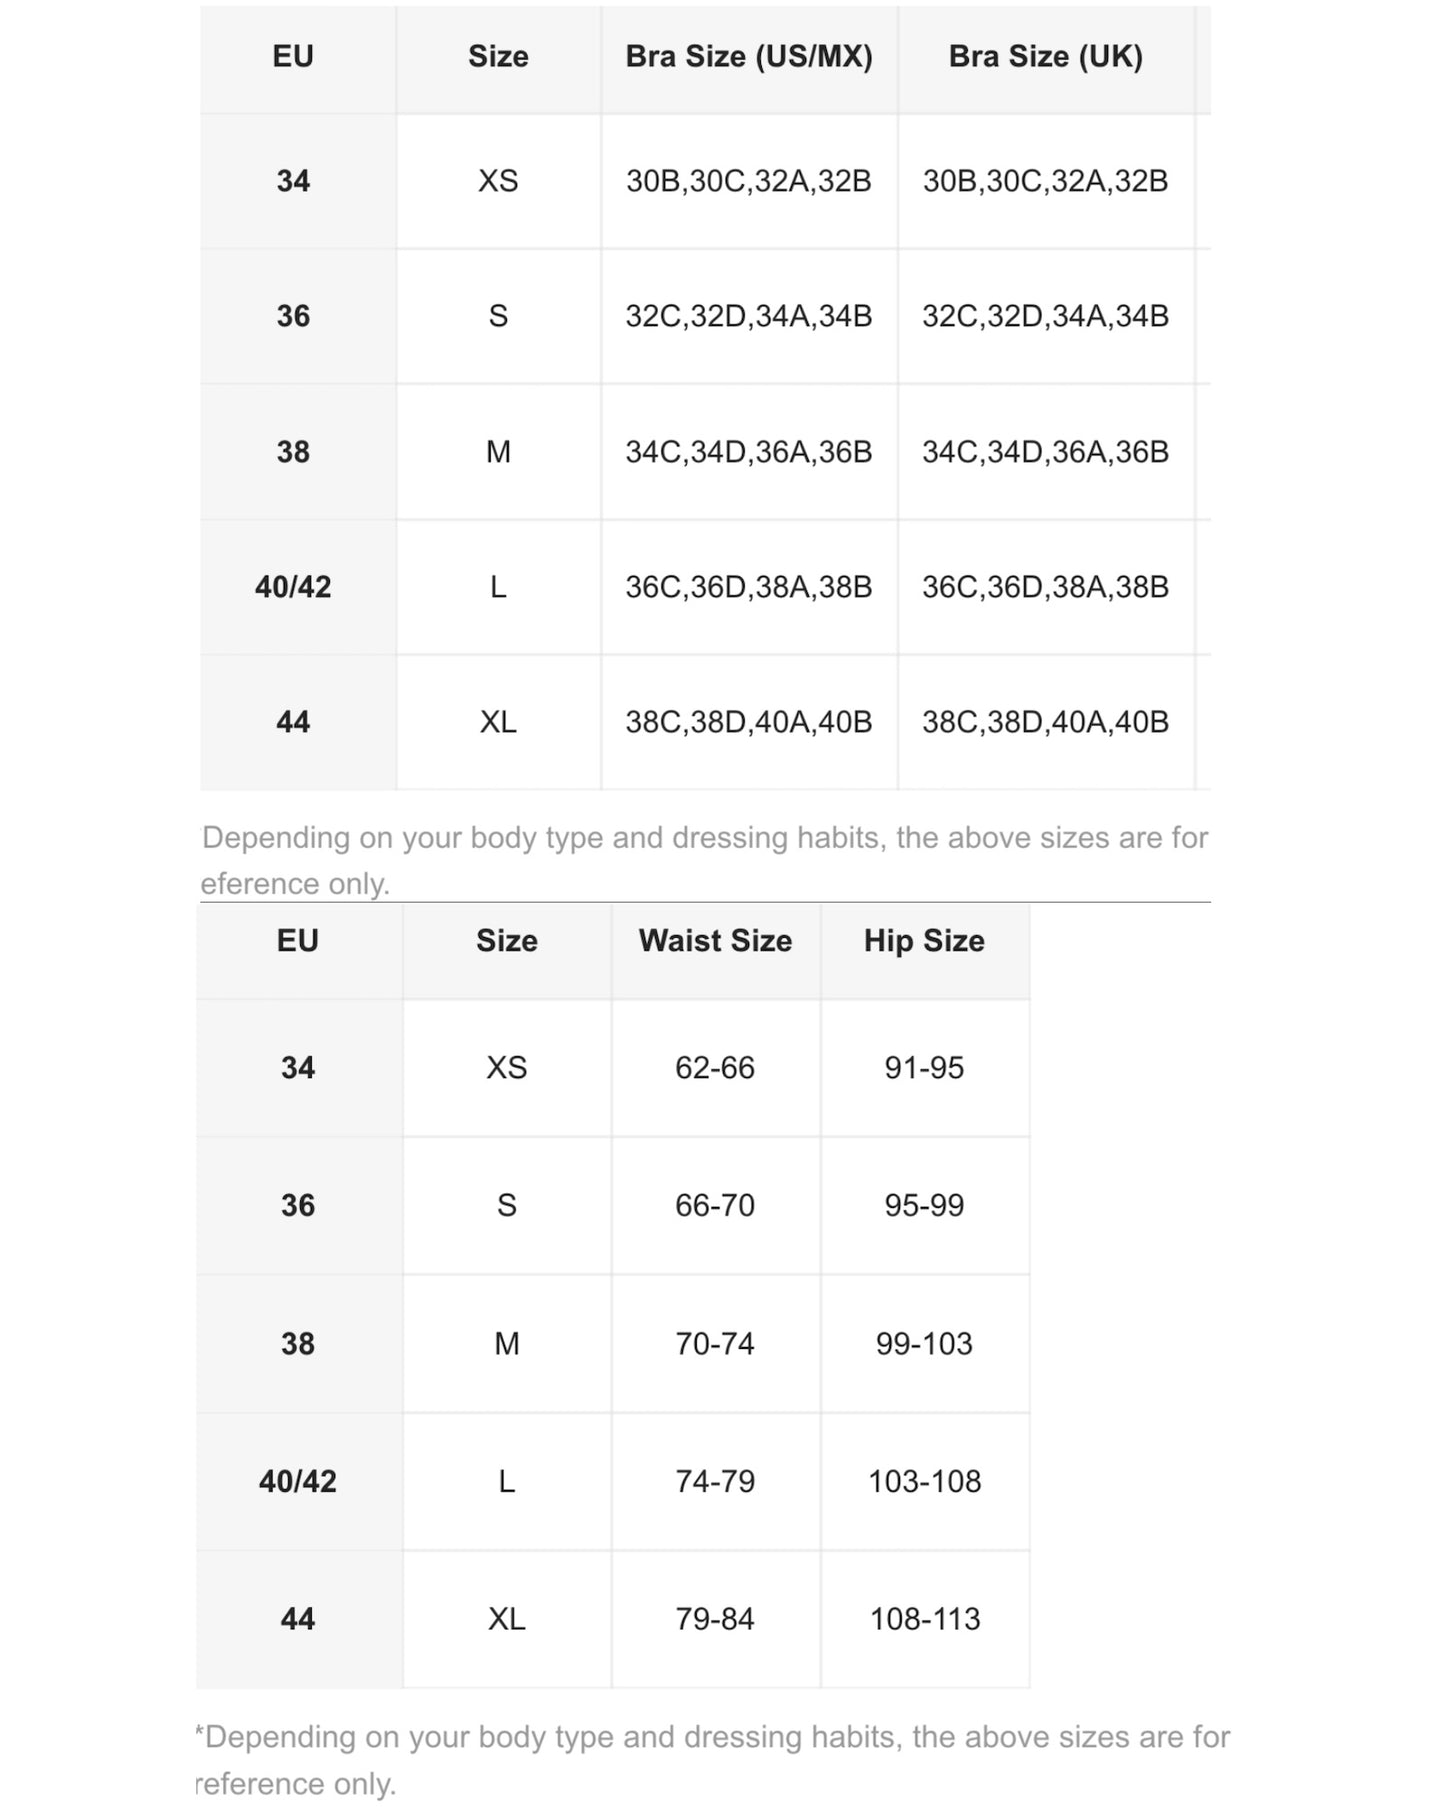The image size is (1445, 1807).
Task: Click the UK bra cell reading 36C,36D,38A,38B
Action: [1045, 587]
